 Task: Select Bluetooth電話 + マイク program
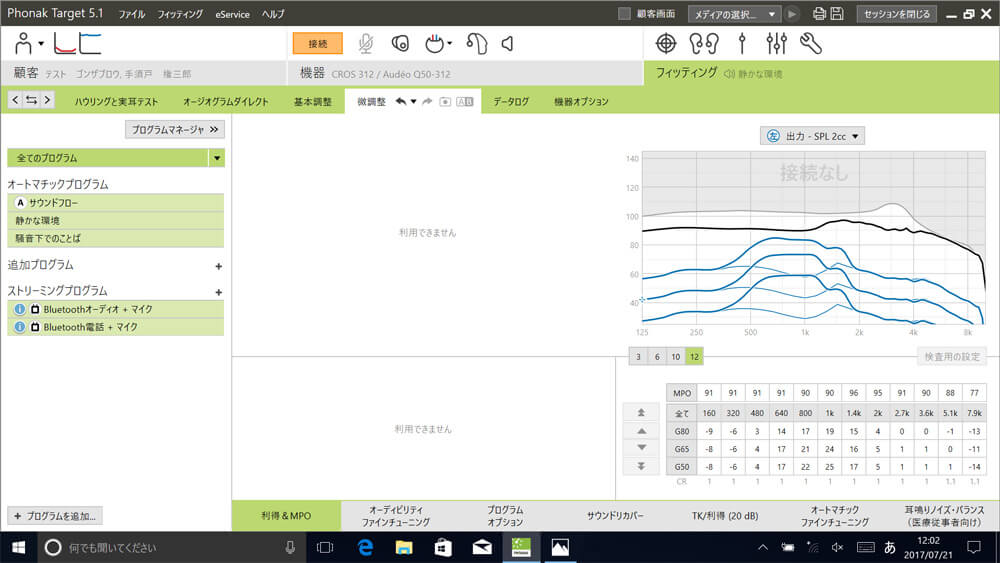pyautogui.click(x=115, y=327)
